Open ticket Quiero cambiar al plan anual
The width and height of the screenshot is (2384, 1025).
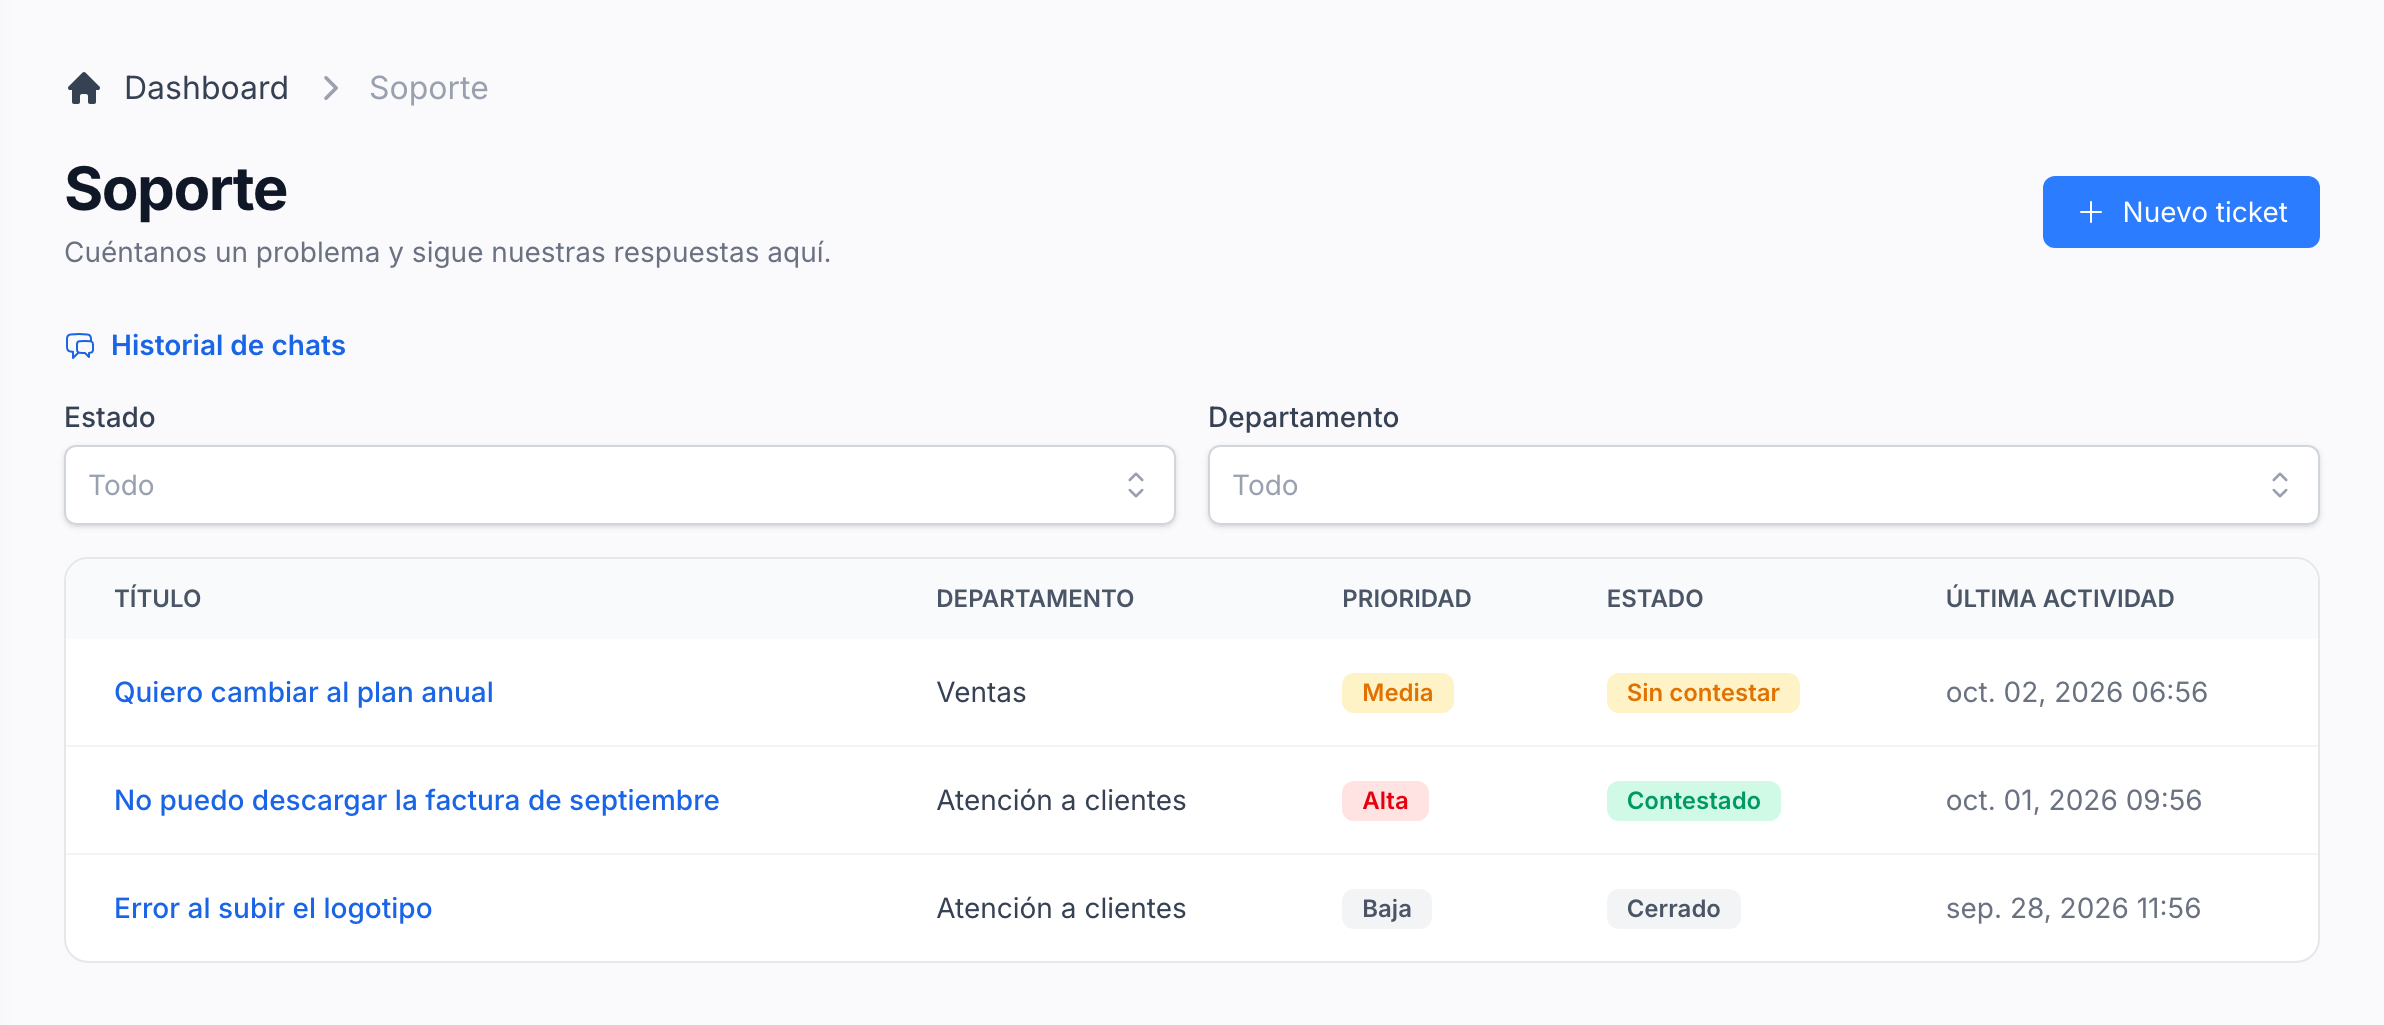304,692
